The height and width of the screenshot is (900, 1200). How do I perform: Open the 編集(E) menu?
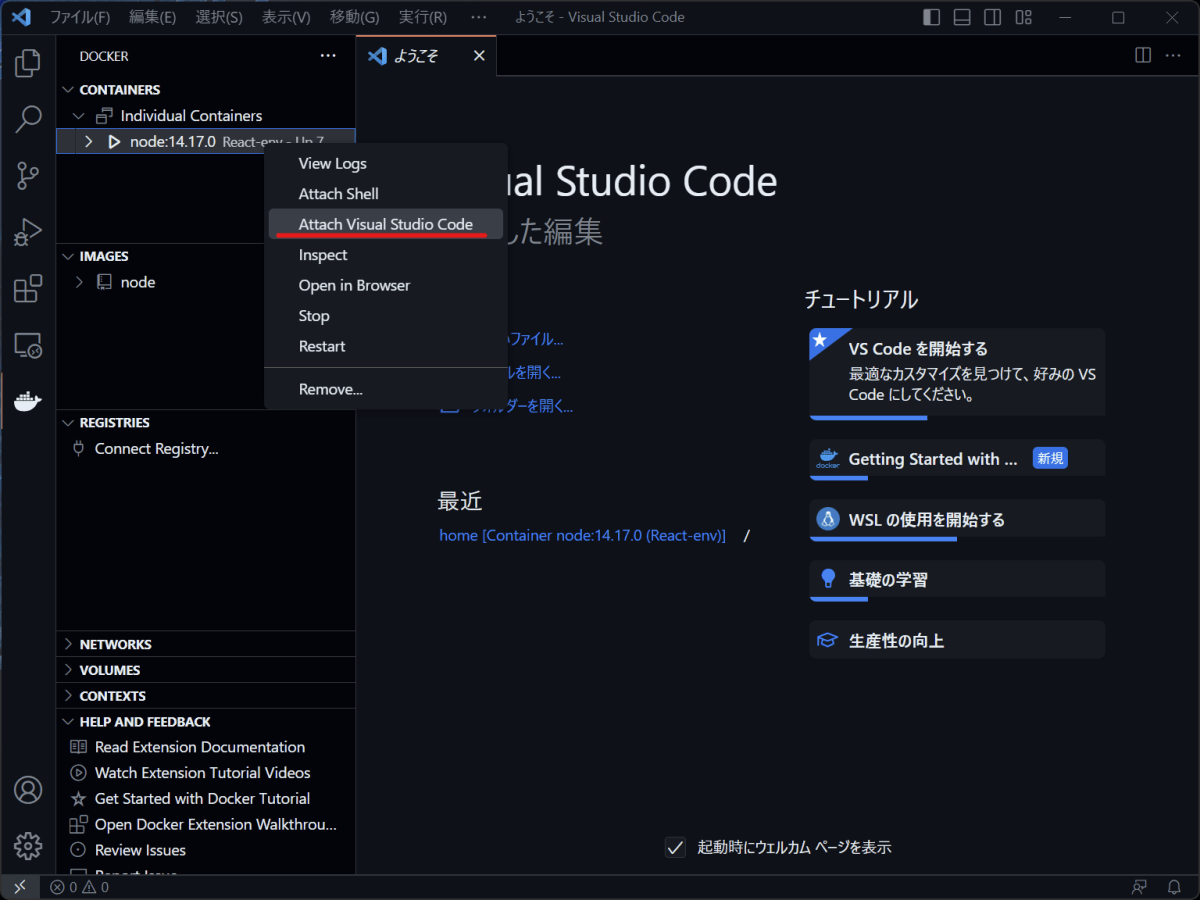click(152, 17)
